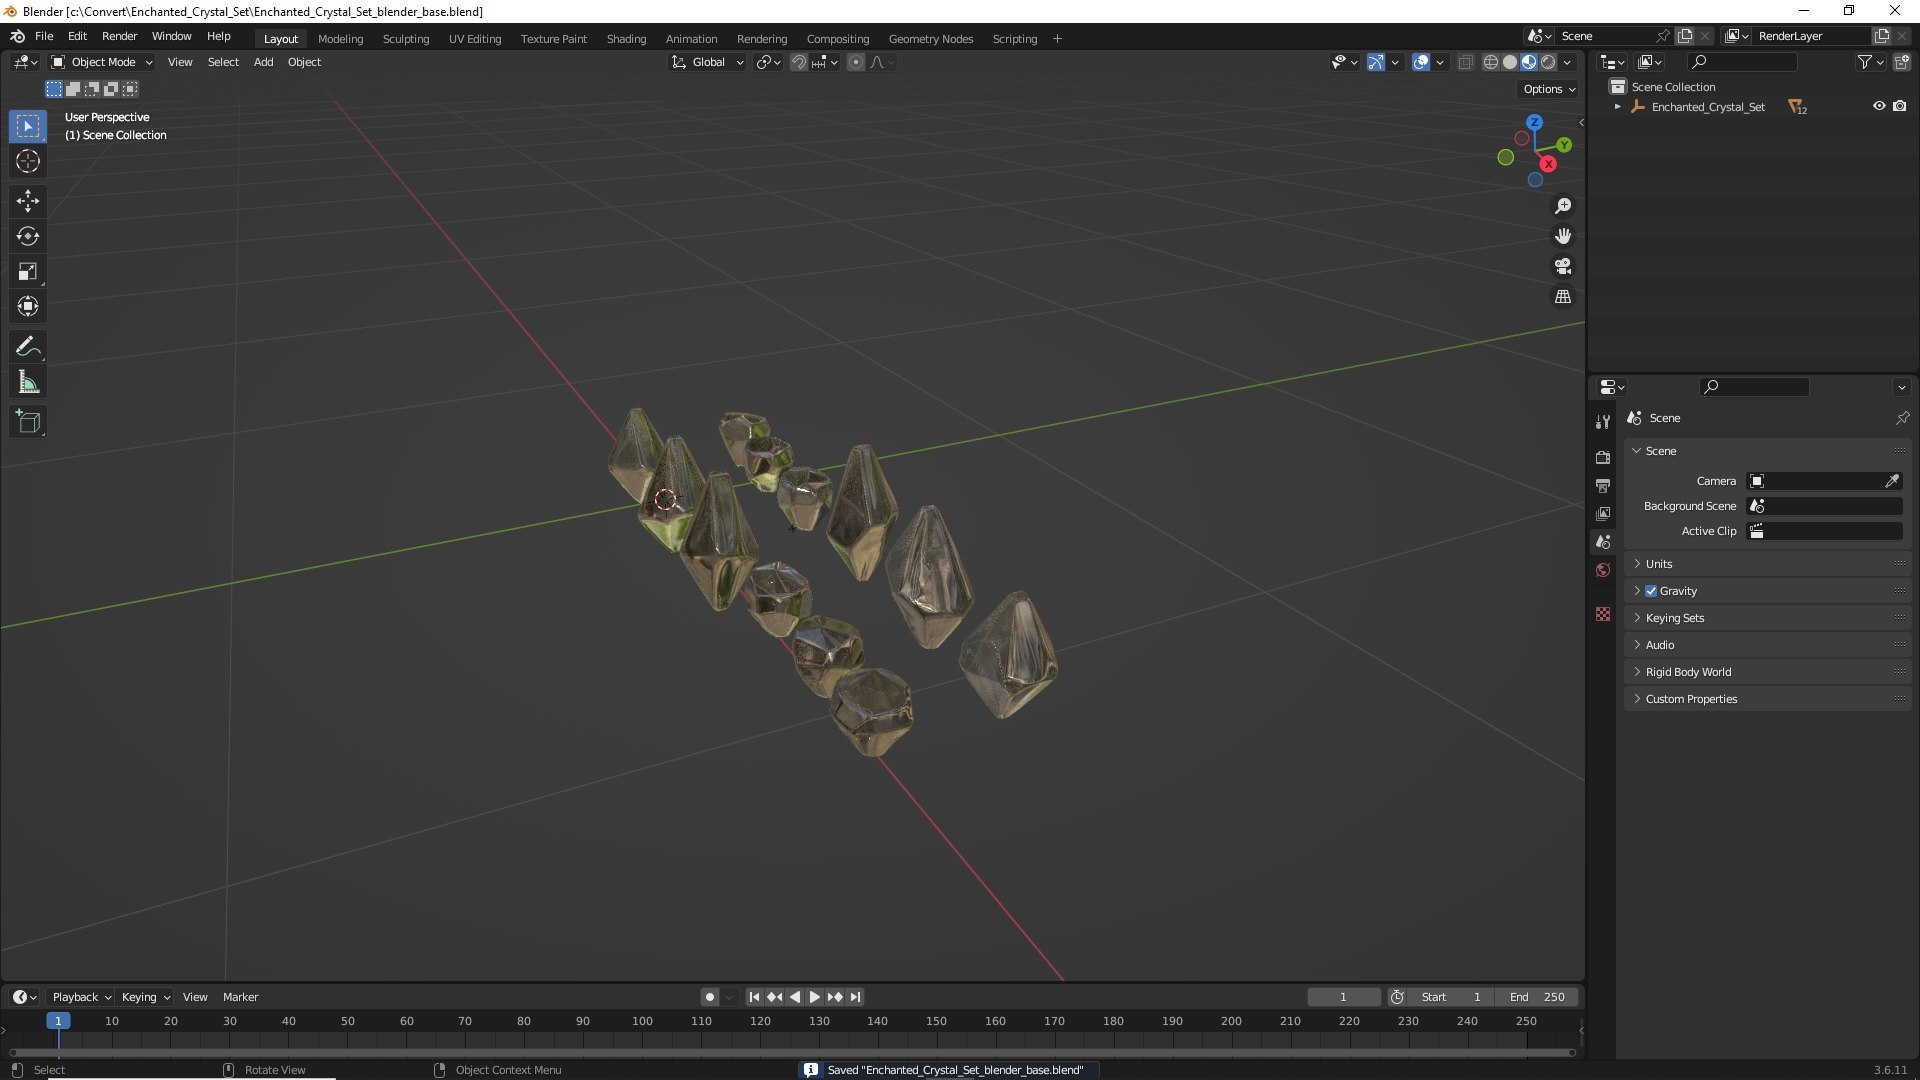This screenshot has width=1920, height=1080.
Task: Activate the Rotate tool
Action: tap(28, 236)
